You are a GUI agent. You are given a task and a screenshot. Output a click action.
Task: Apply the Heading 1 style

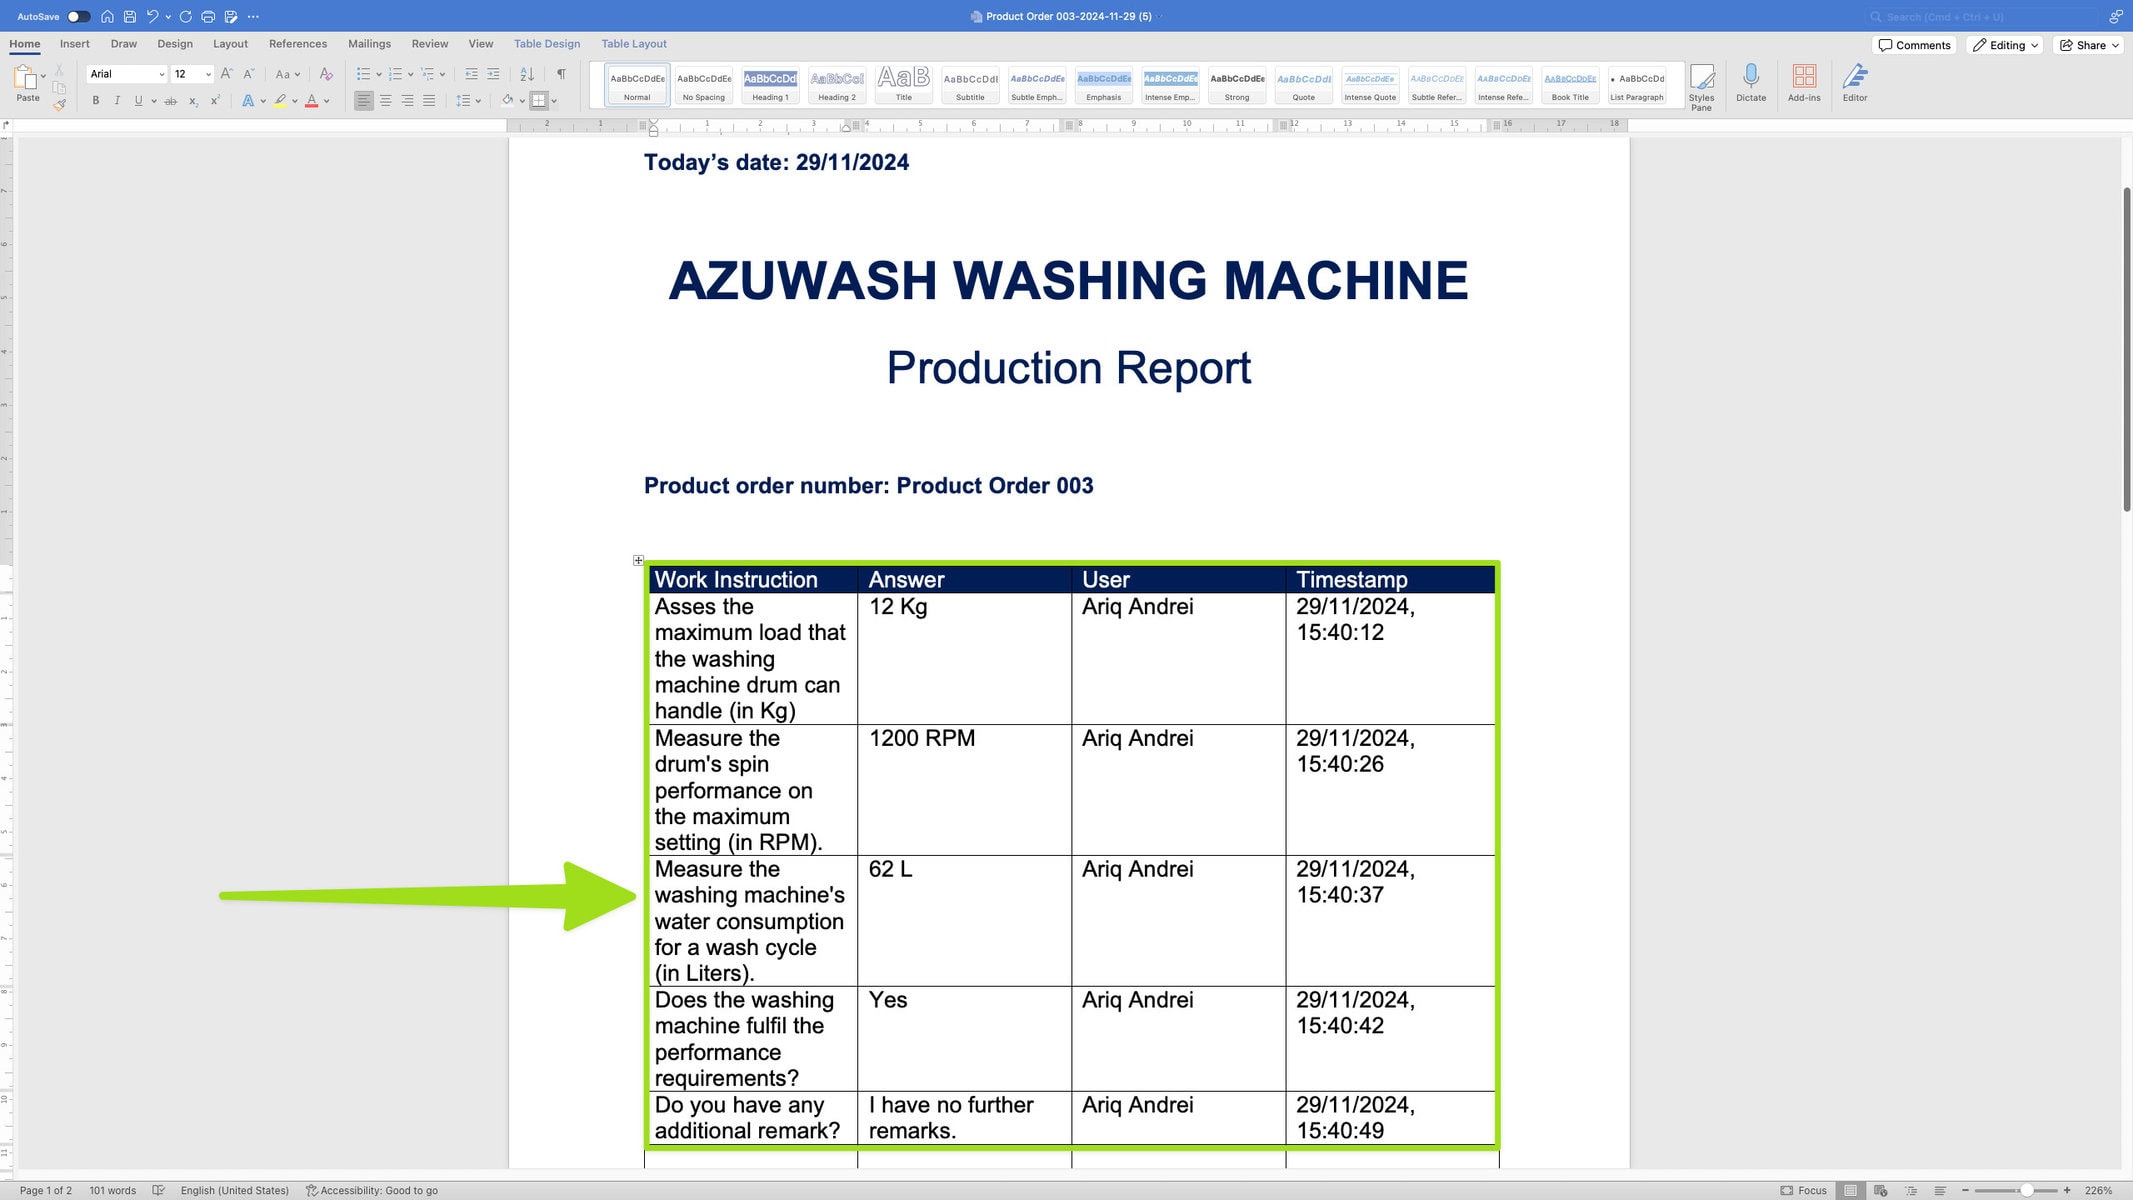tap(769, 84)
